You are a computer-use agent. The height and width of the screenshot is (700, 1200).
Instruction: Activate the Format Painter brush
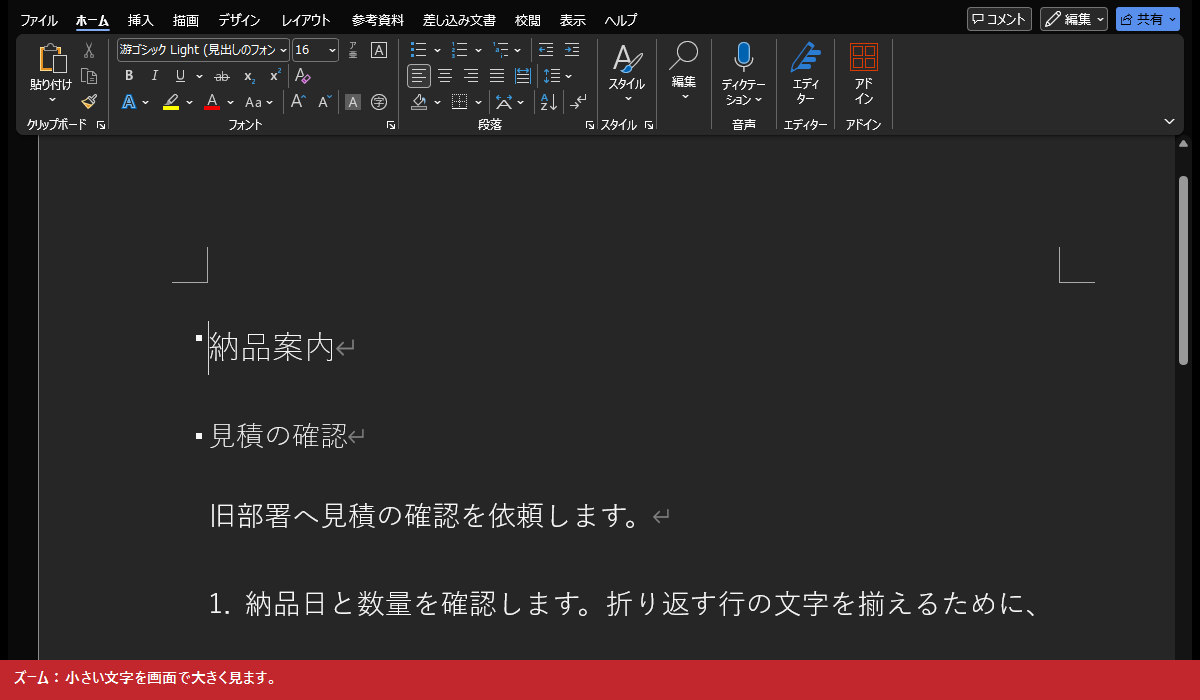(x=89, y=101)
